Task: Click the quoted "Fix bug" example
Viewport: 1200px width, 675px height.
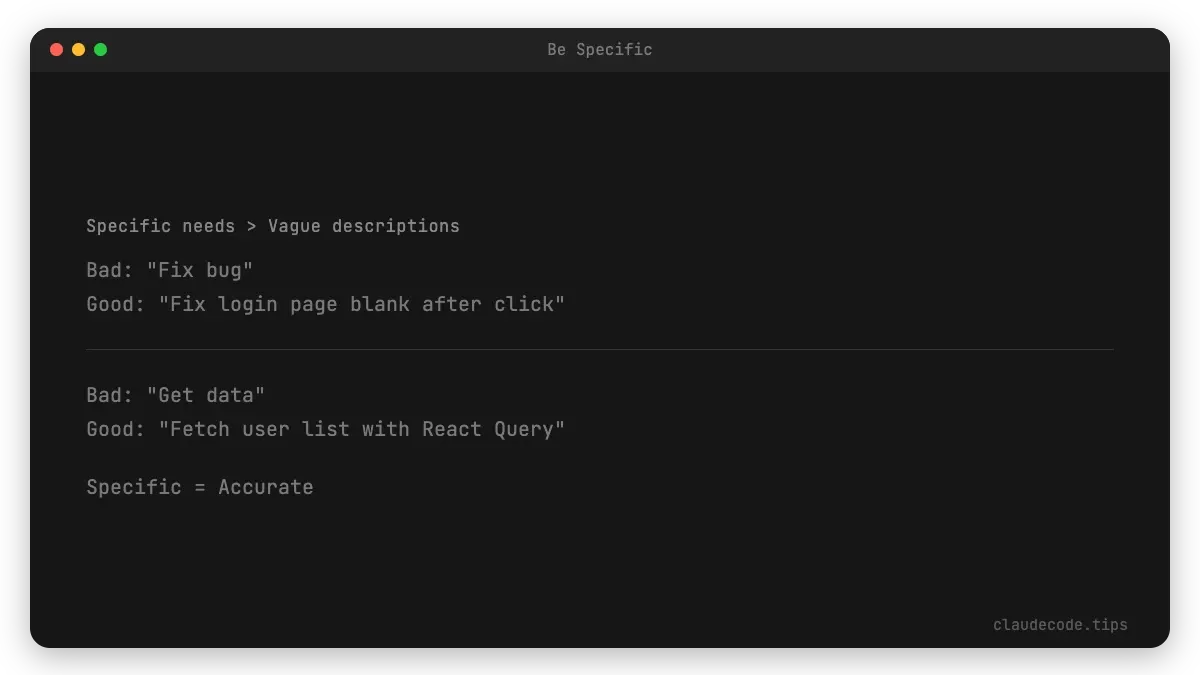Action: (199, 270)
